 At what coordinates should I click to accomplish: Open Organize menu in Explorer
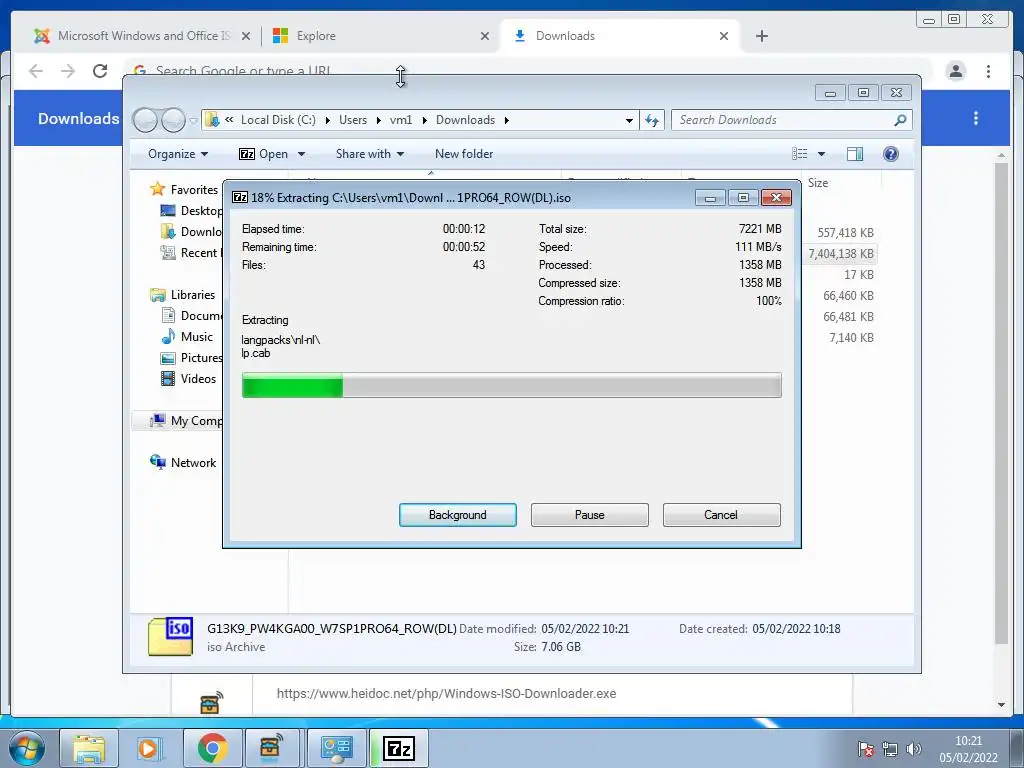pos(178,154)
